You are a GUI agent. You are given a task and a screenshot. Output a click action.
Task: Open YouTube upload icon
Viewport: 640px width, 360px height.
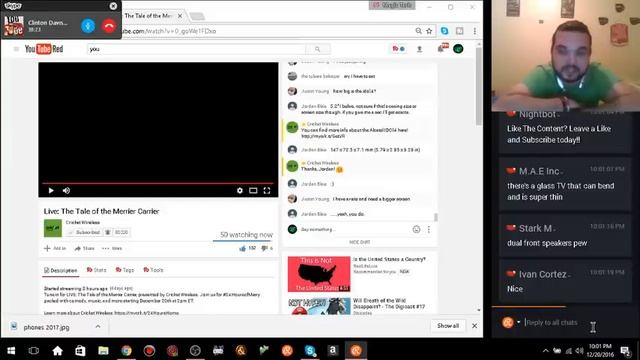point(419,49)
